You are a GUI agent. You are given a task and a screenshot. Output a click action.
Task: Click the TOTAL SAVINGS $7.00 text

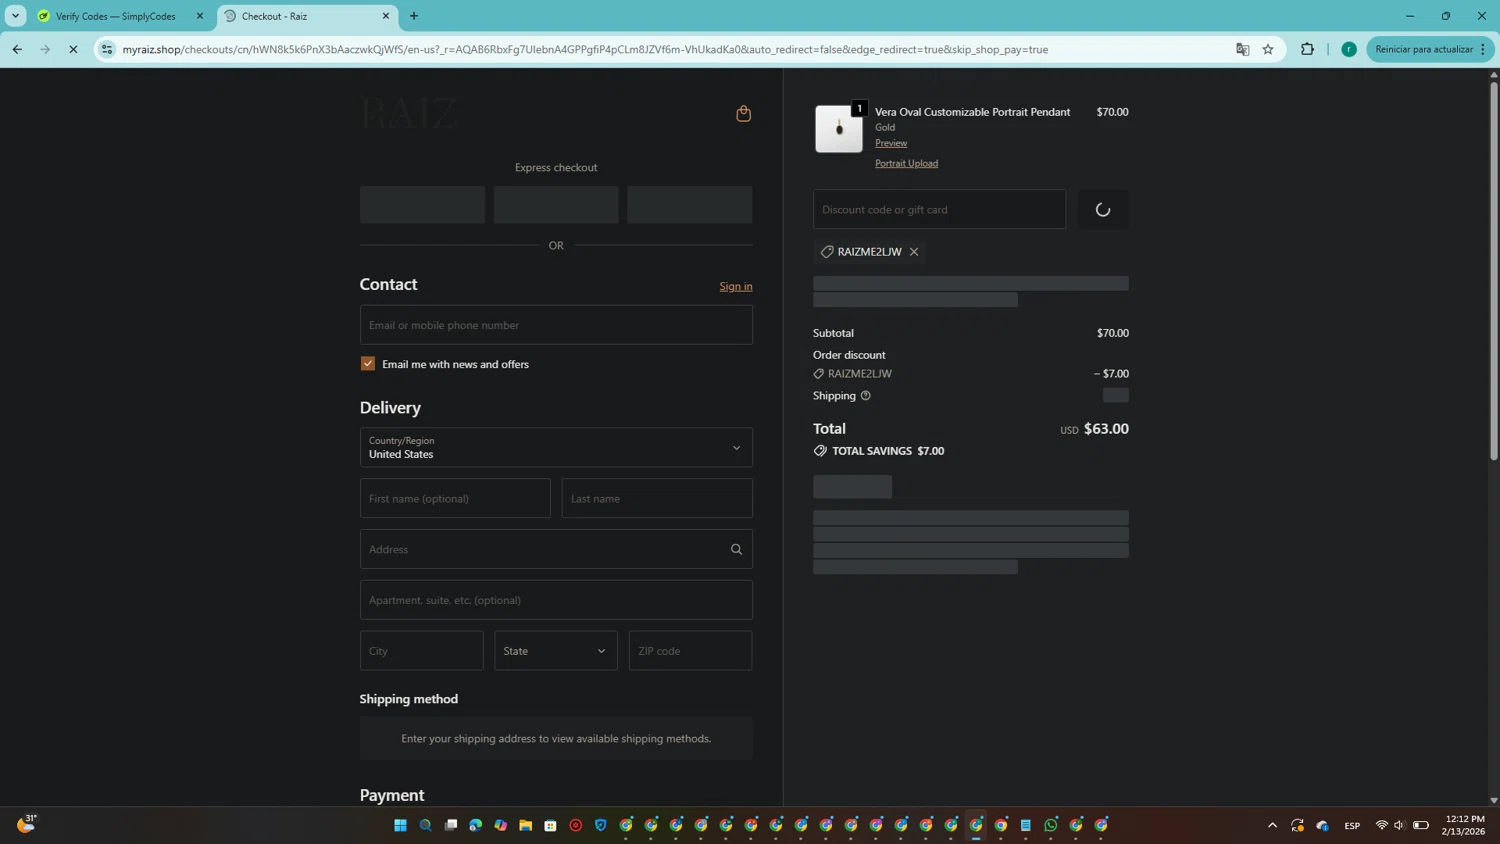(x=888, y=451)
